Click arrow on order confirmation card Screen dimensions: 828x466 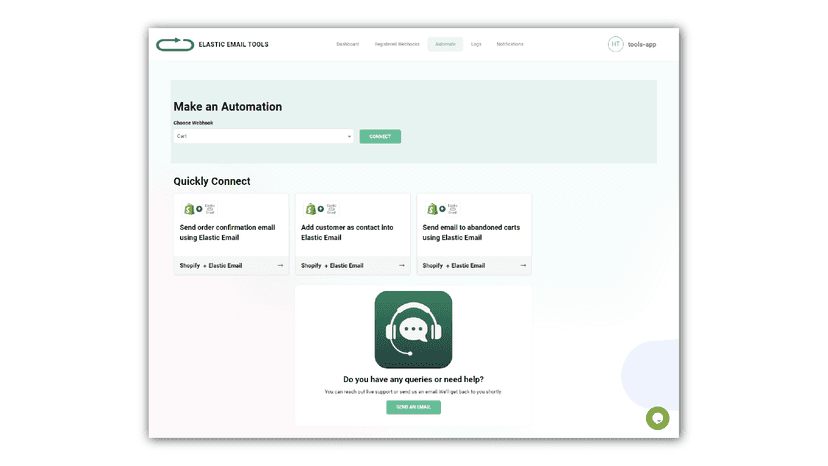tap(280, 265)
